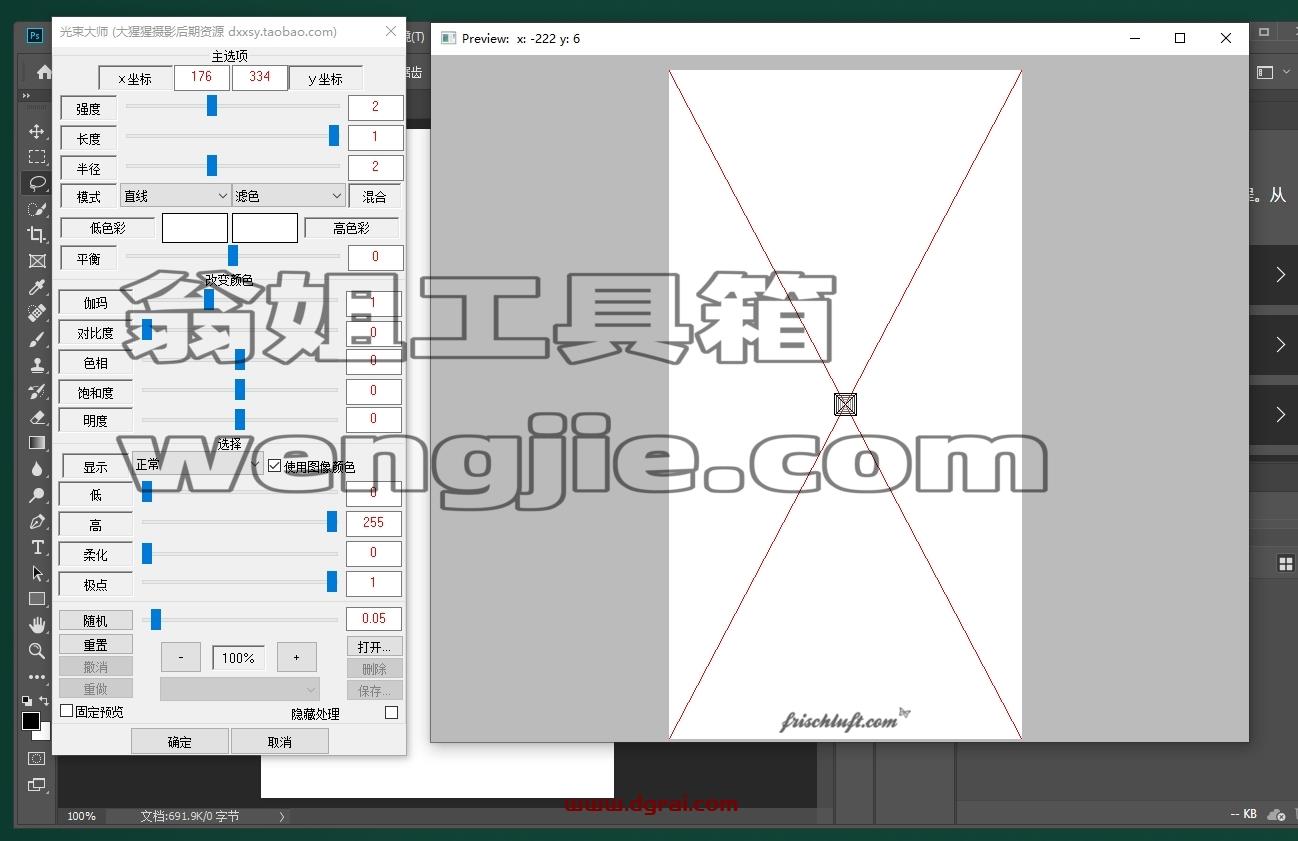1298x841 pixels.
Task: Select the Frame tool
Action: [37, 261]
